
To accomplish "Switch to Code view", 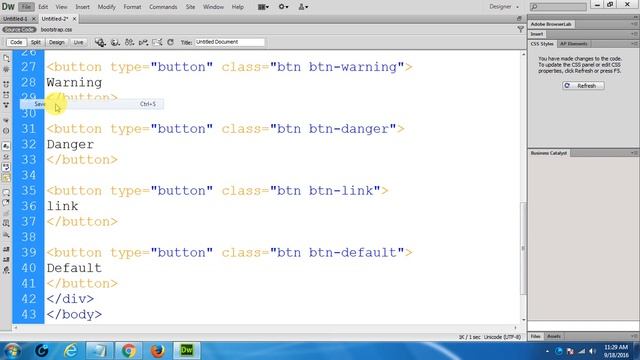I will pos(16,42).
